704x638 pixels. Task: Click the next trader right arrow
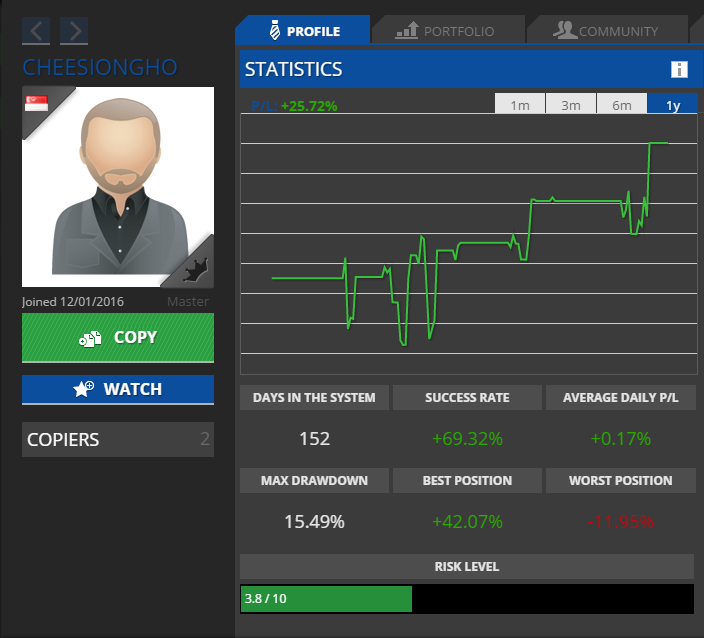74,31
